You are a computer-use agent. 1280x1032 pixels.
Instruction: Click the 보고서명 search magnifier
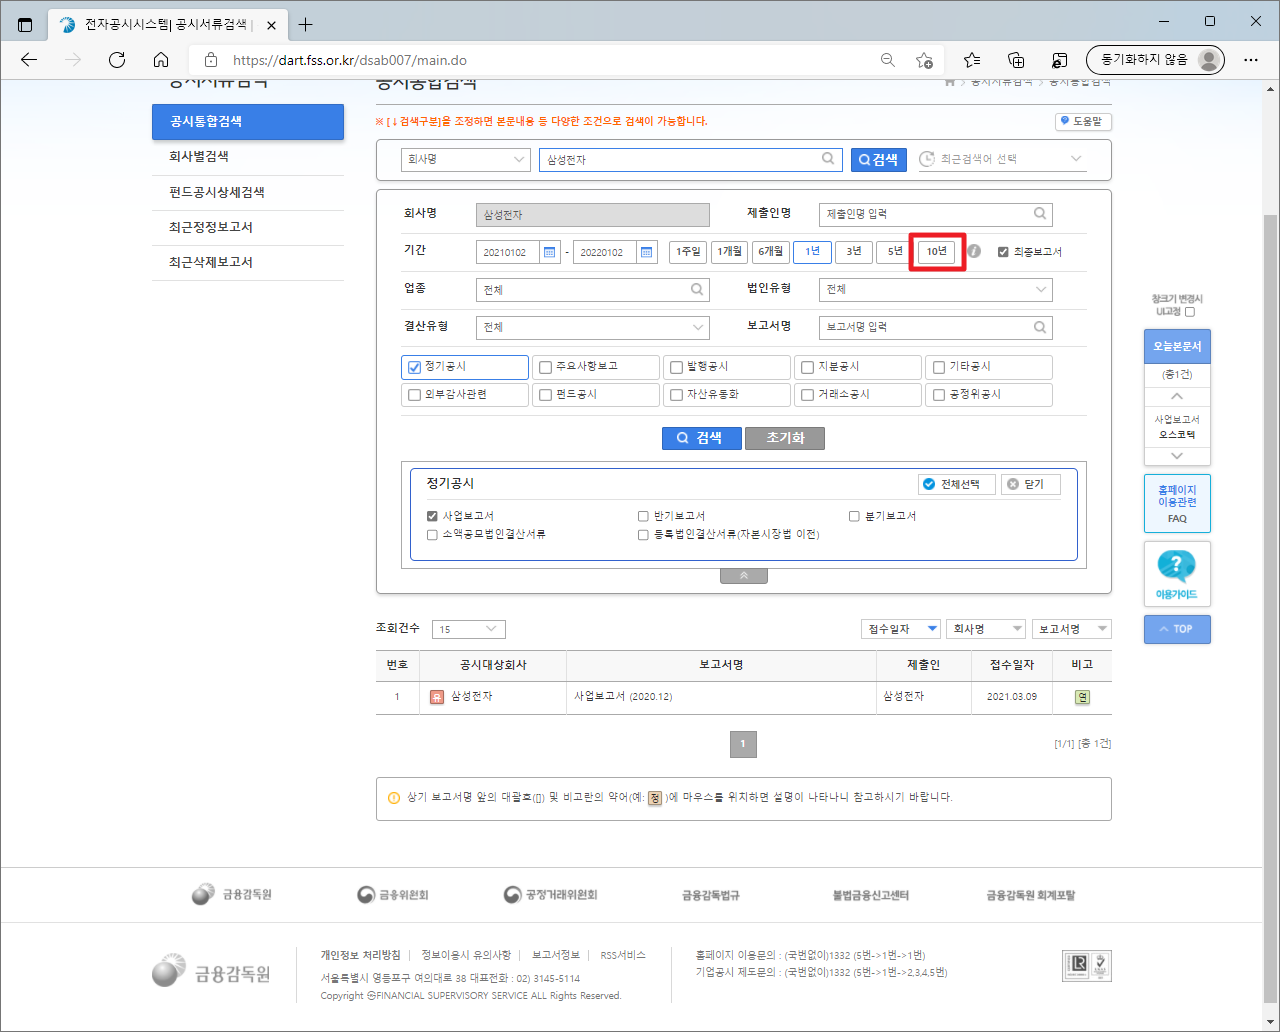(1040, 327)
